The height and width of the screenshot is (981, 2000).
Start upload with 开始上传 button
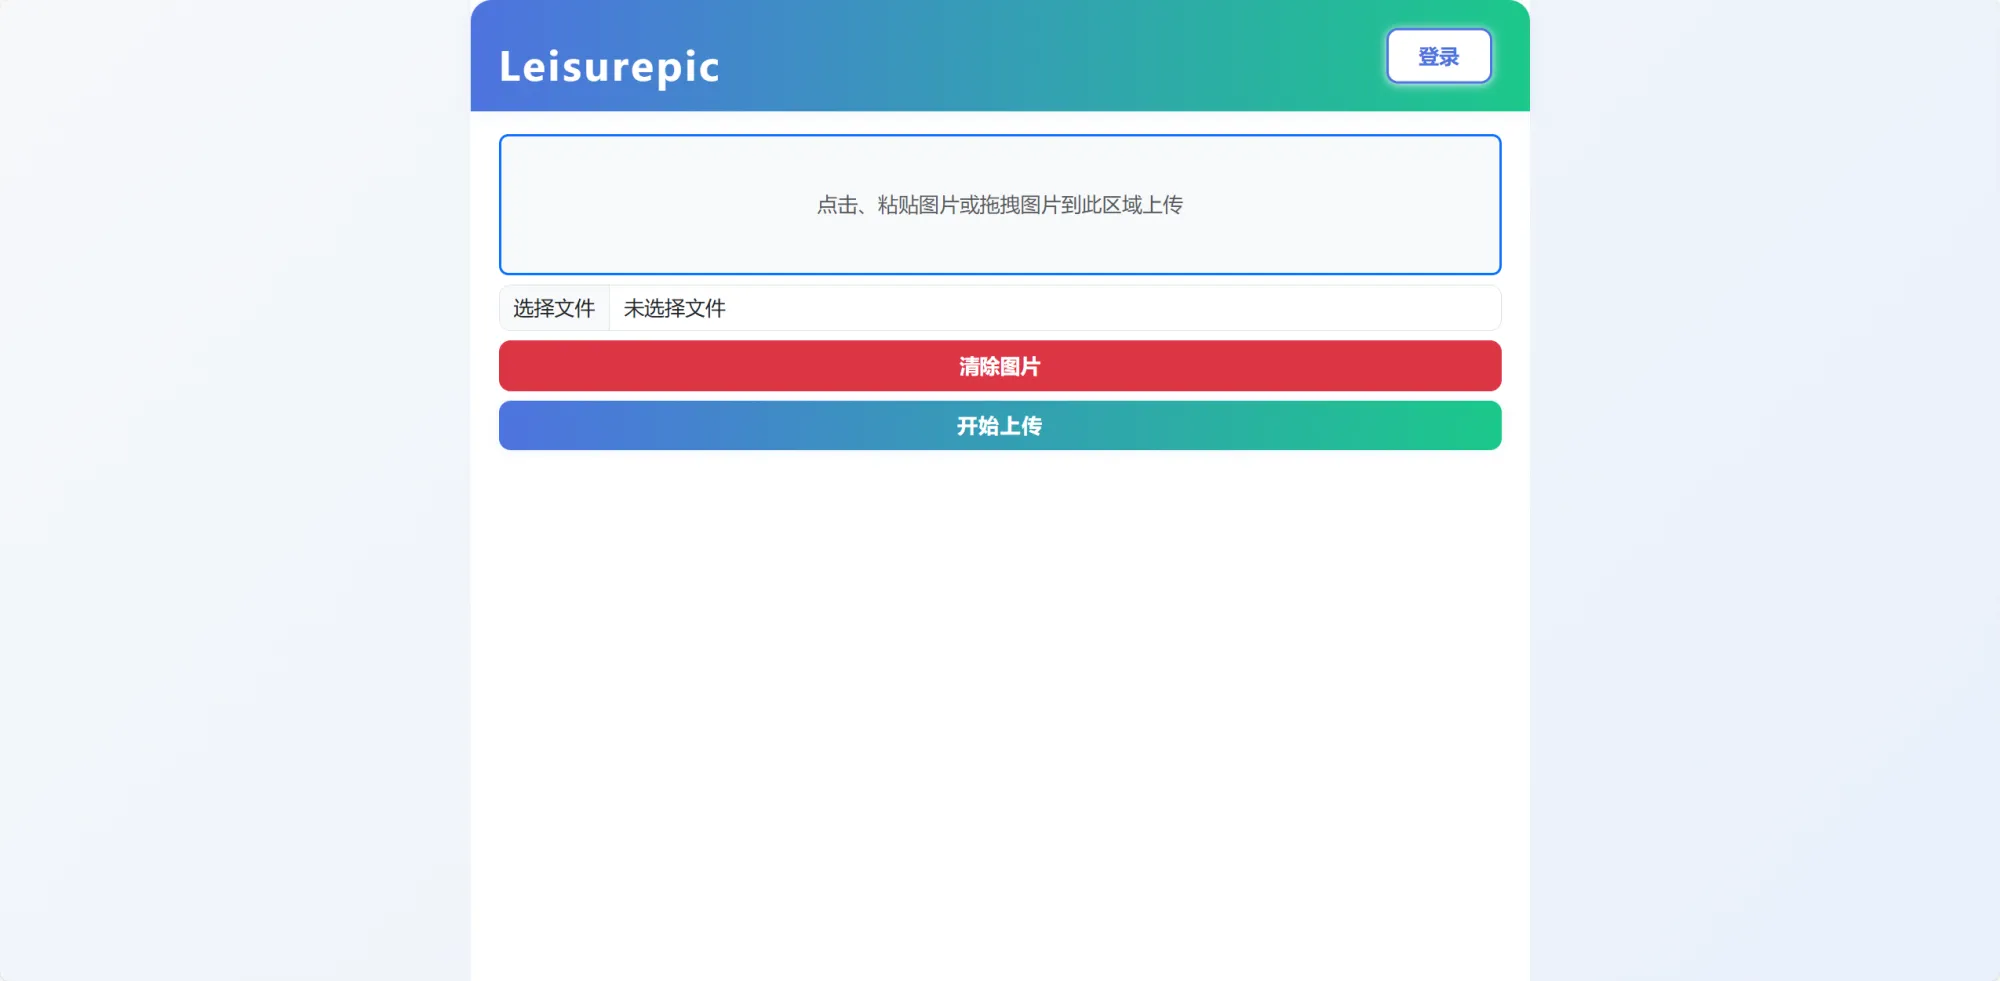(x=1000, y=426)
